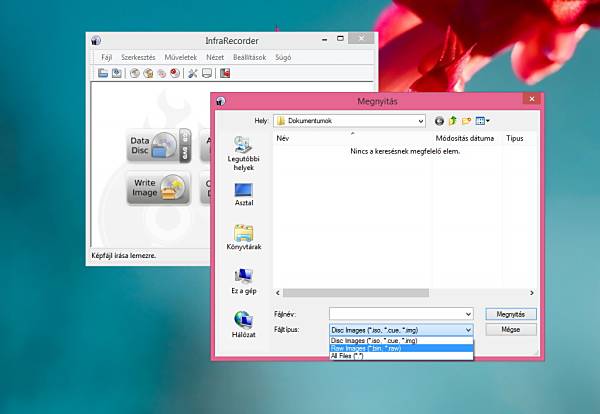Open the Nézet menu

point(215,57)
